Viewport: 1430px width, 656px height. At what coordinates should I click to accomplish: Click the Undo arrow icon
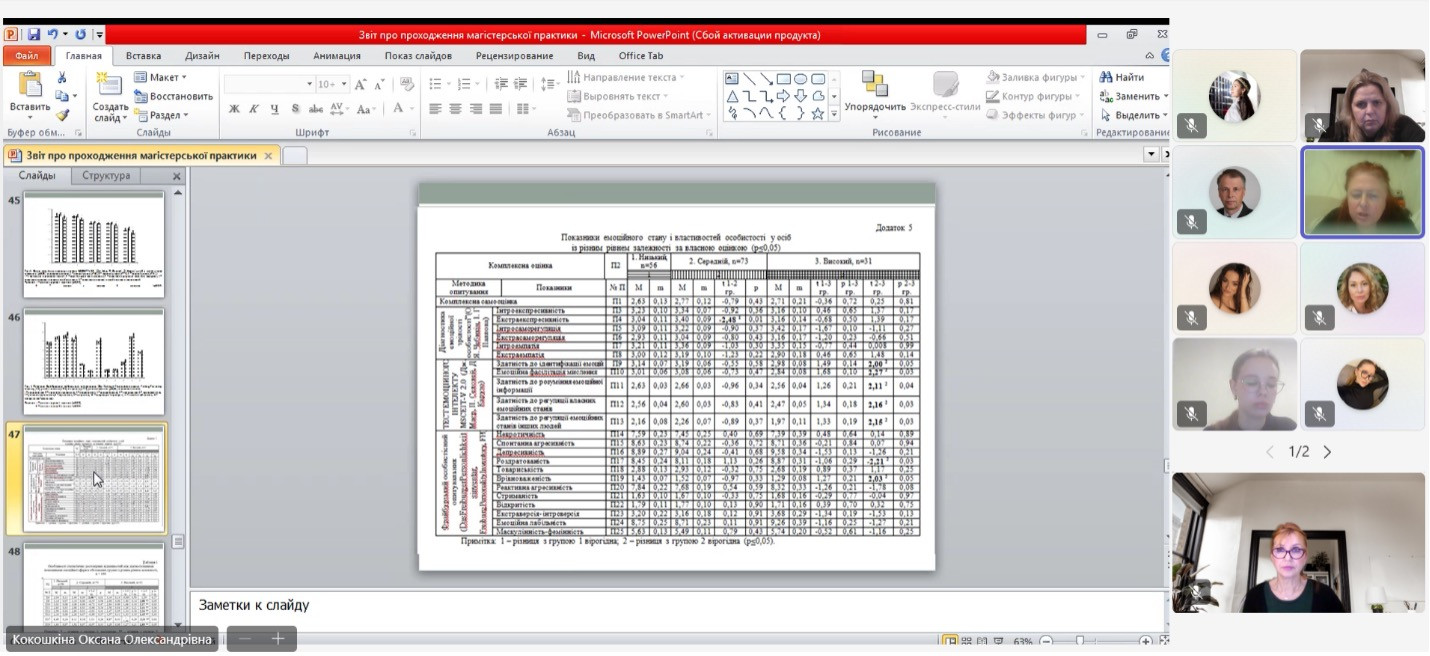coord(53,35)
